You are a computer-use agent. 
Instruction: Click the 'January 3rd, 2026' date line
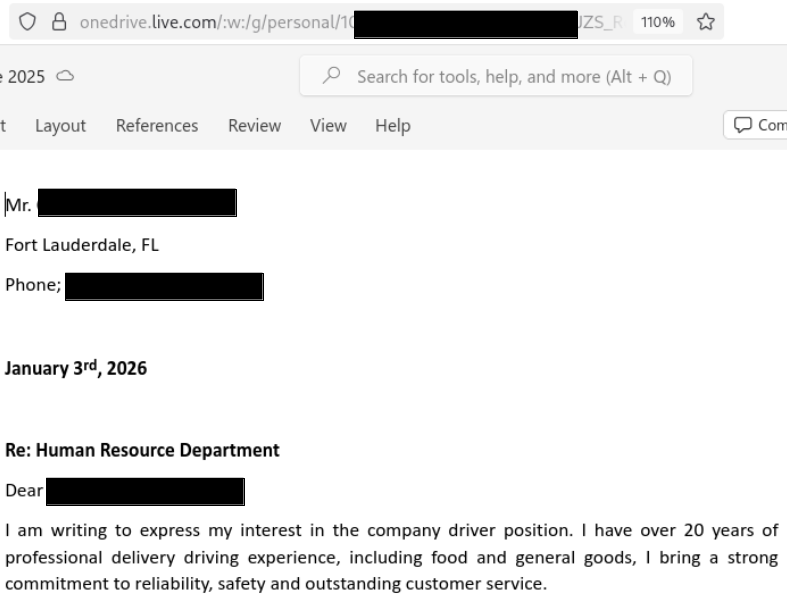[x=75, y=368]
